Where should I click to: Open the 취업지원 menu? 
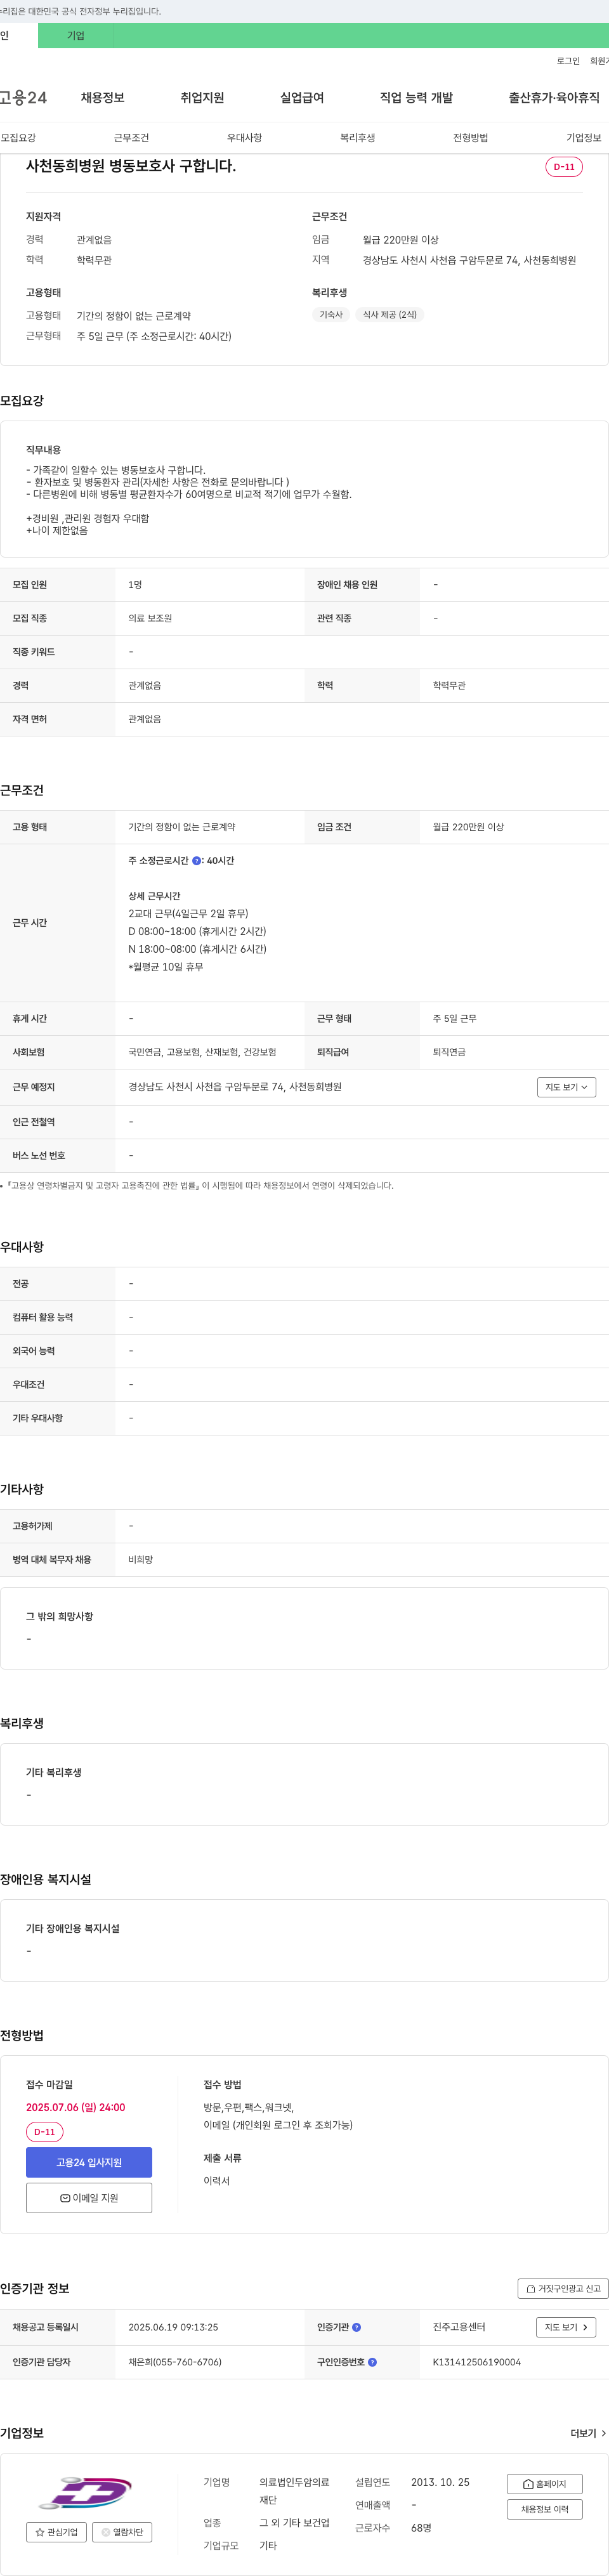tap(202, 97)
